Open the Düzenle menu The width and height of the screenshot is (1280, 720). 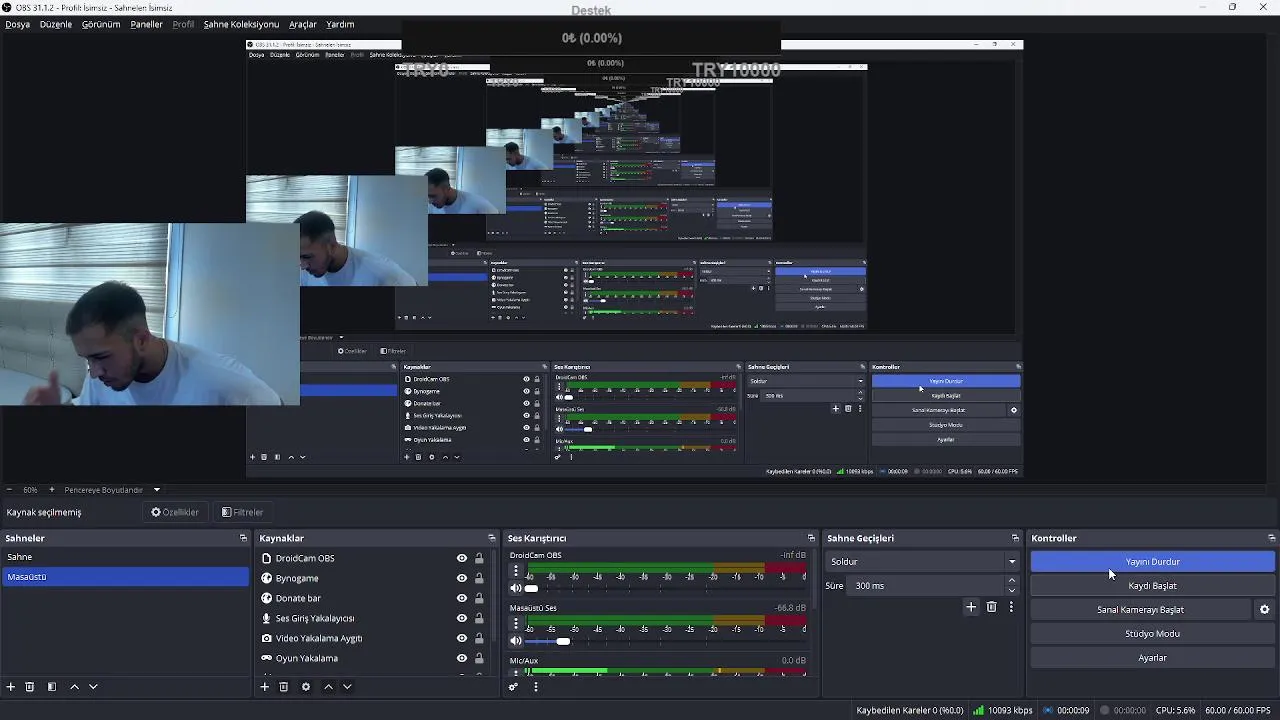pyautogui.click(x=56, y=24)
